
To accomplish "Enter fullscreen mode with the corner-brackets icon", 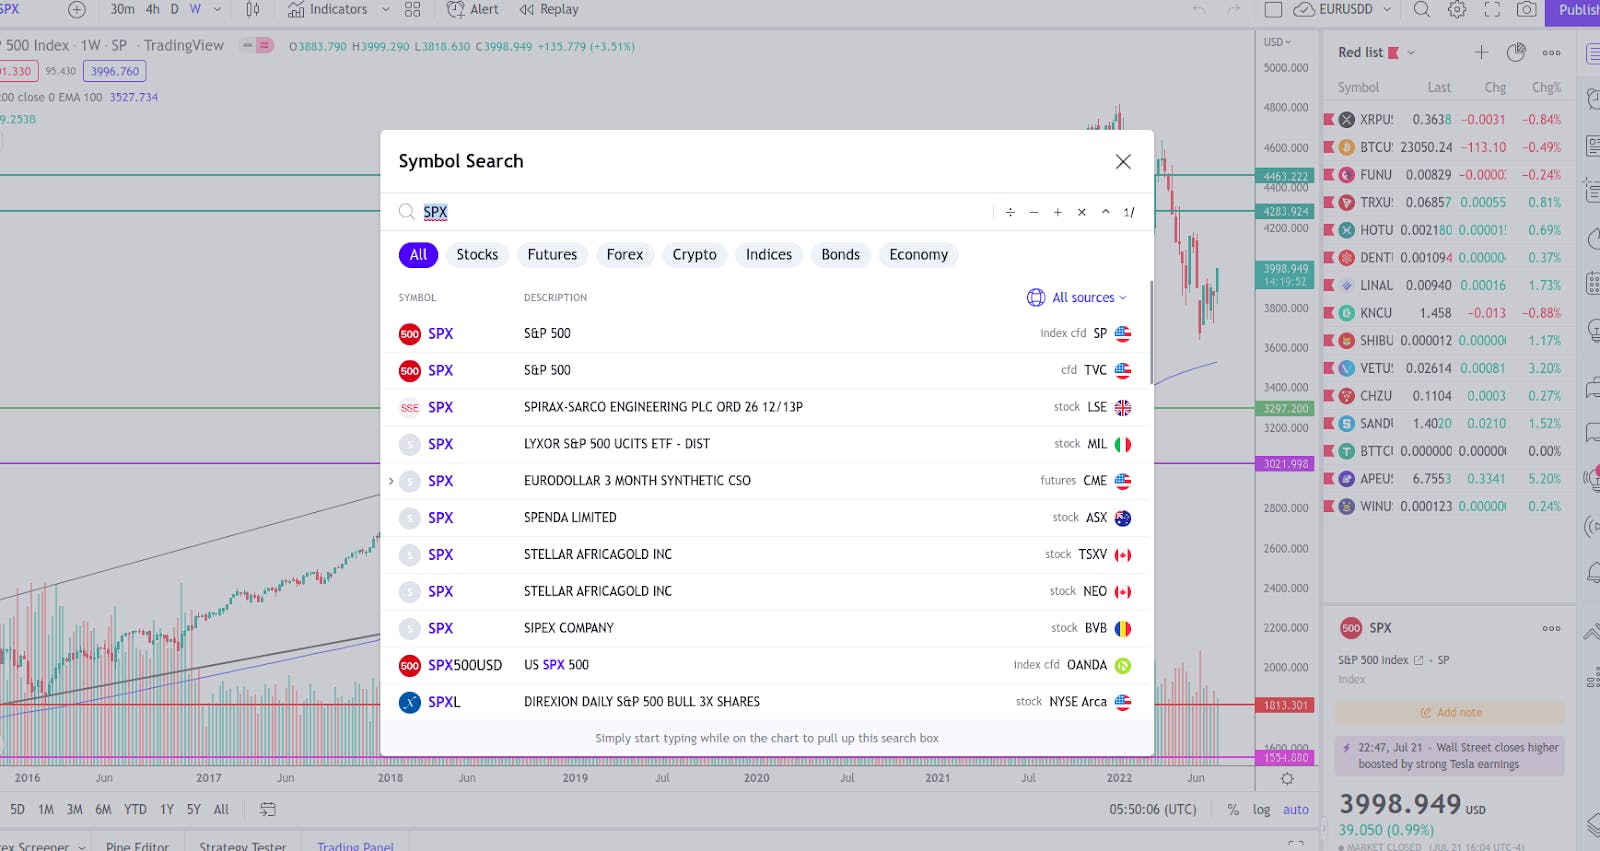I will [x=1492, y=9].
